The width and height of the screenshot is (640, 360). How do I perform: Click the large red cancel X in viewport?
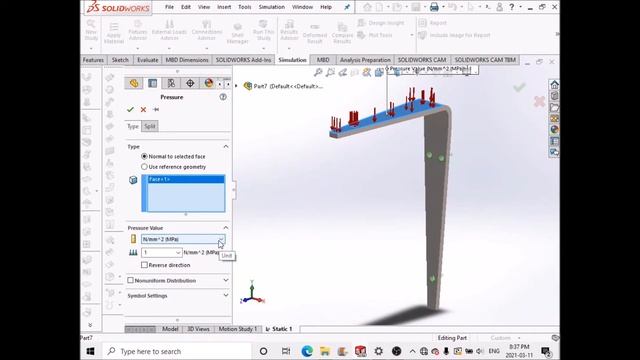[539, 101]
